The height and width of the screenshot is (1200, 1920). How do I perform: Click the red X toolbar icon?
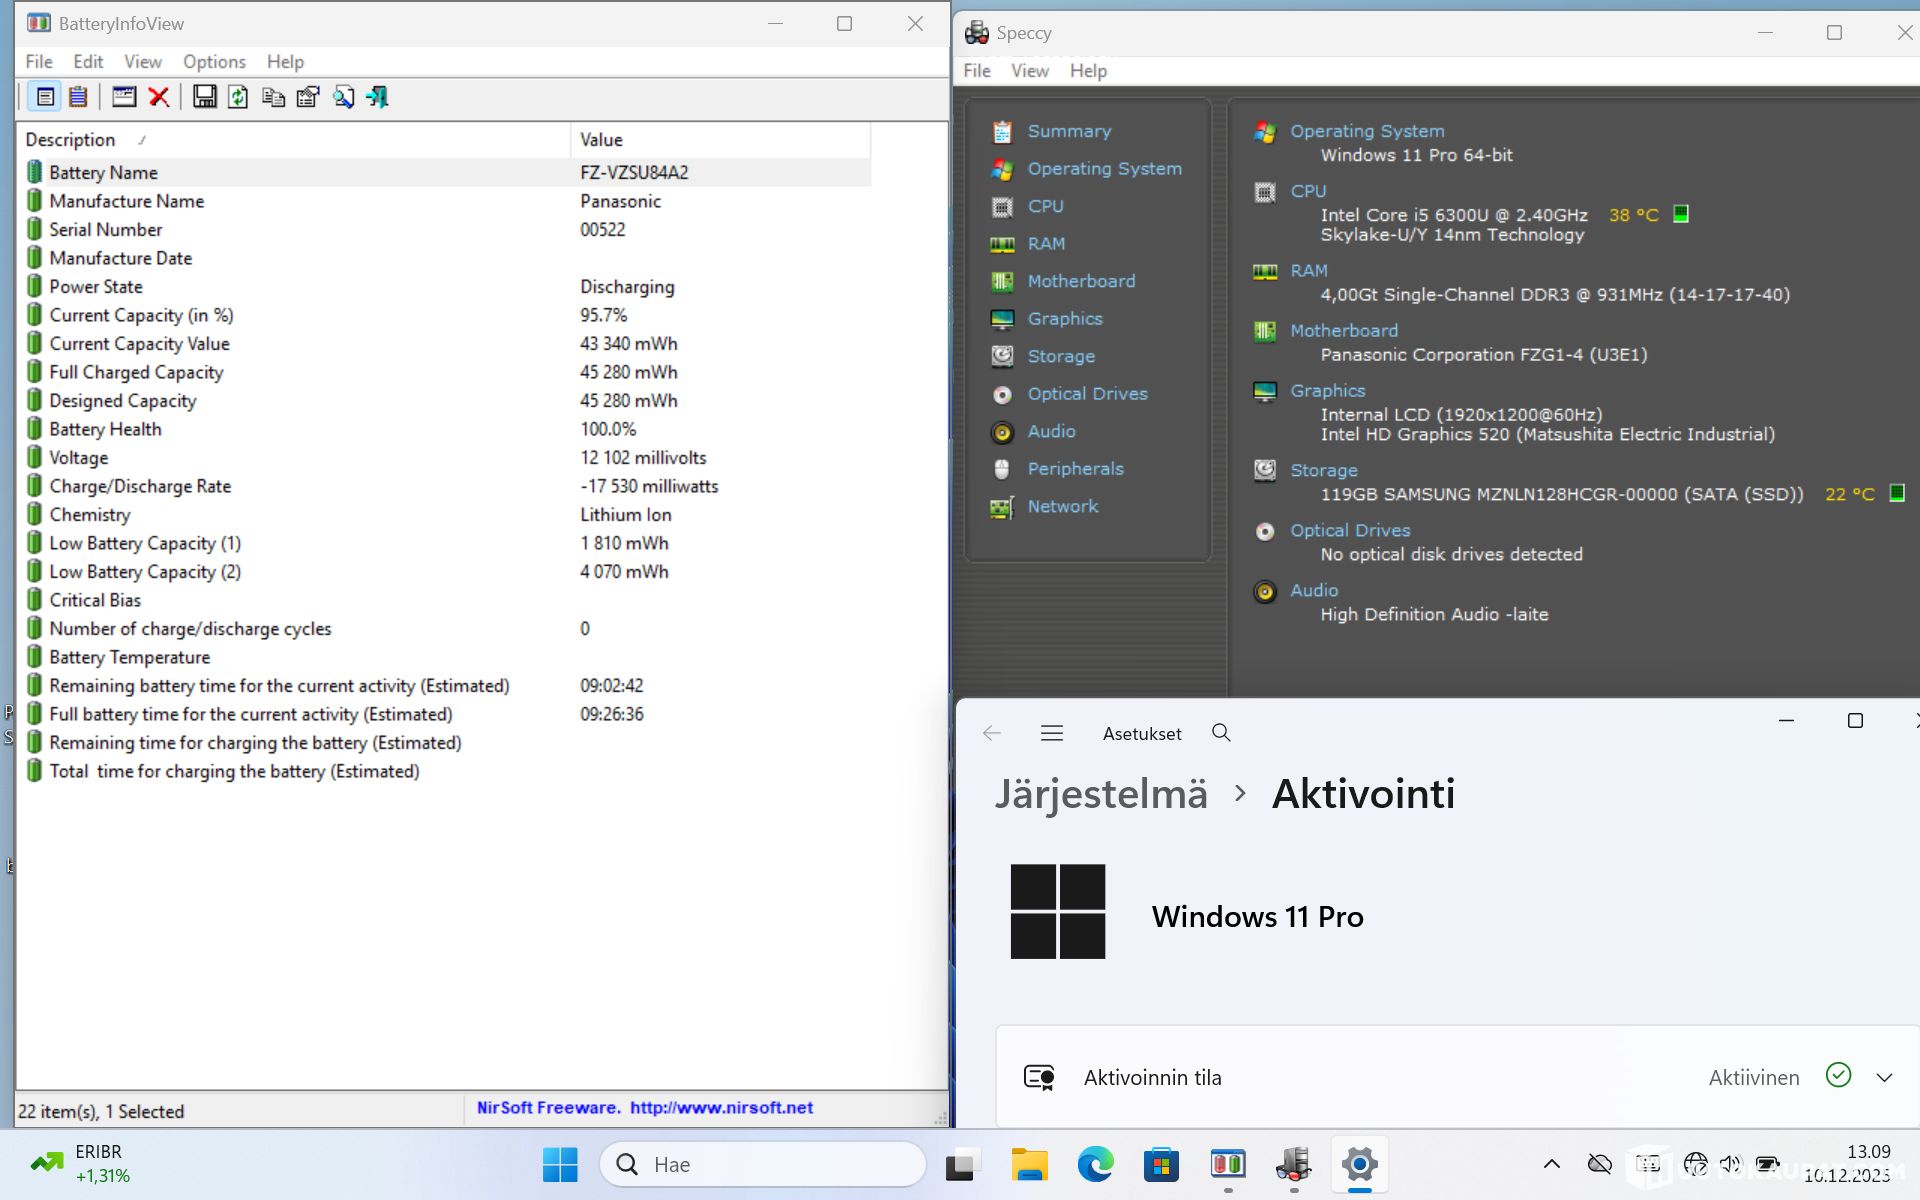click(x=158, y=97)
